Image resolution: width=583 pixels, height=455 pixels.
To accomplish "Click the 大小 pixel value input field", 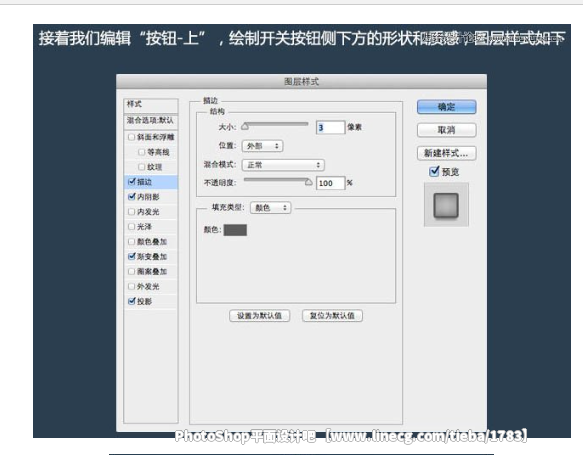I will (331, 128).
